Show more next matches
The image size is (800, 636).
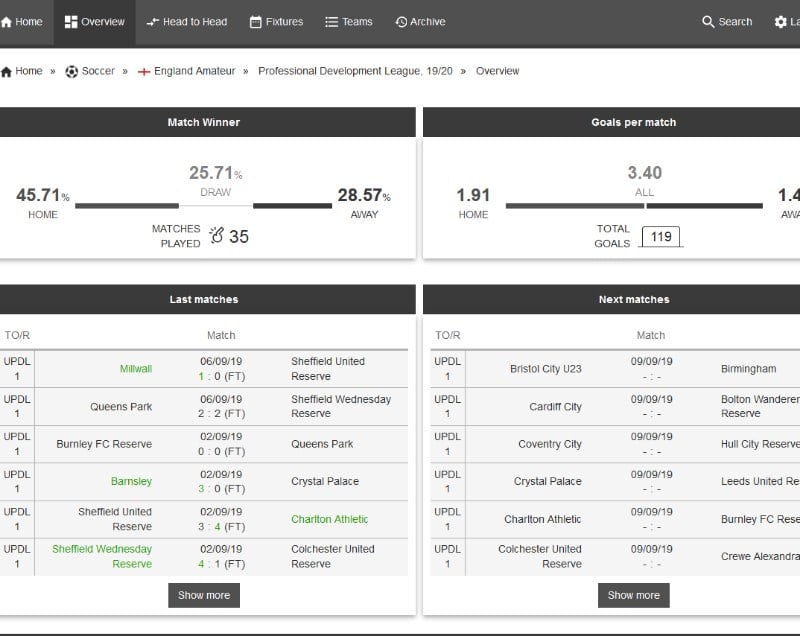tap(634, 595)
